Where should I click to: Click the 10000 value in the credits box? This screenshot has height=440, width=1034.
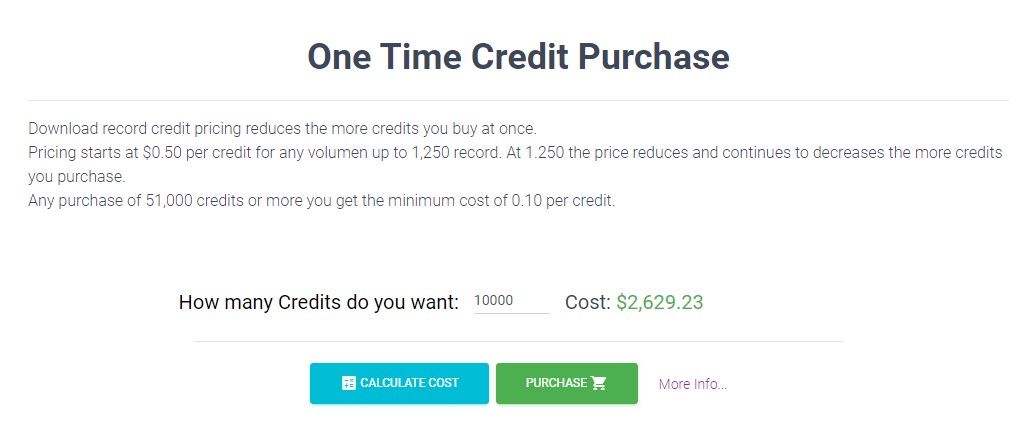tap(493, 301)
